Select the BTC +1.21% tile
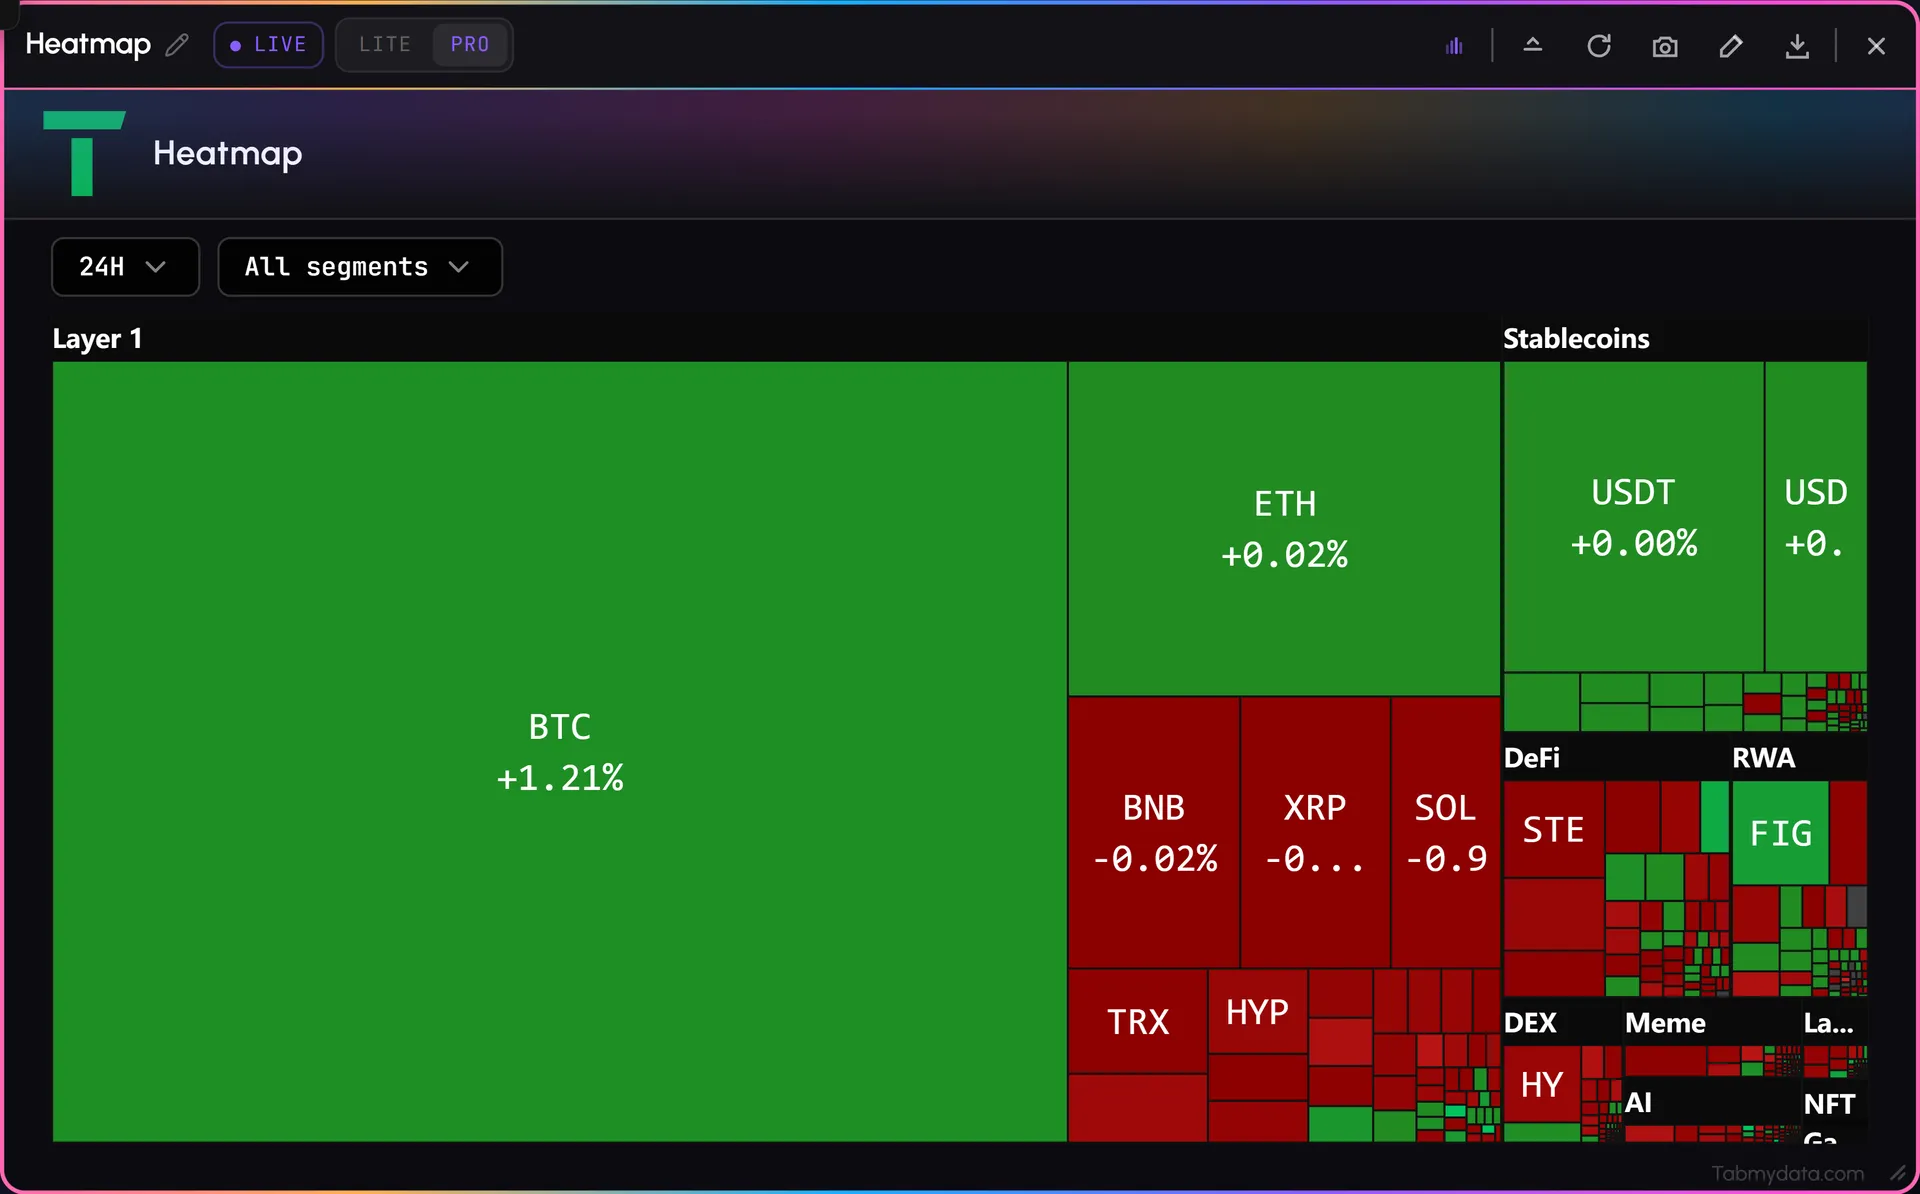The height and width of the screenshot is (1194, 1920). point(560,751)
